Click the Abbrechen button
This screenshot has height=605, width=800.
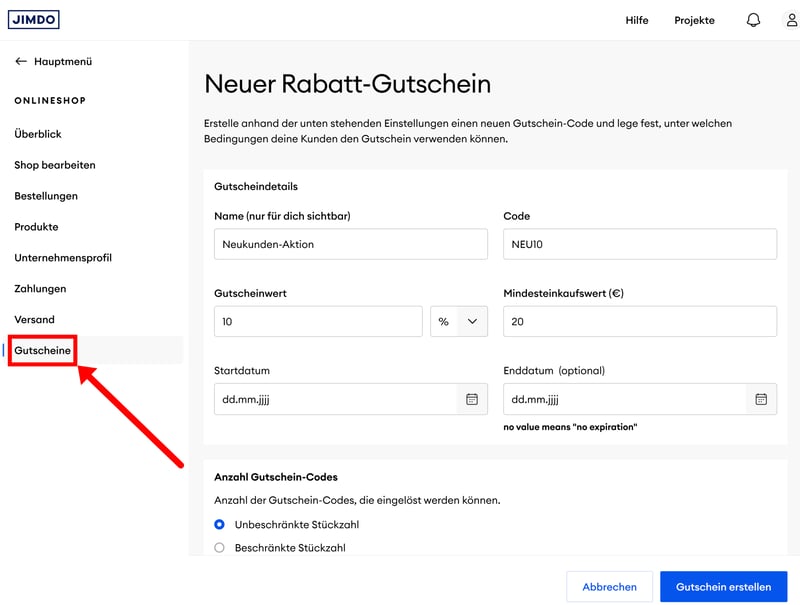[609, 587]
